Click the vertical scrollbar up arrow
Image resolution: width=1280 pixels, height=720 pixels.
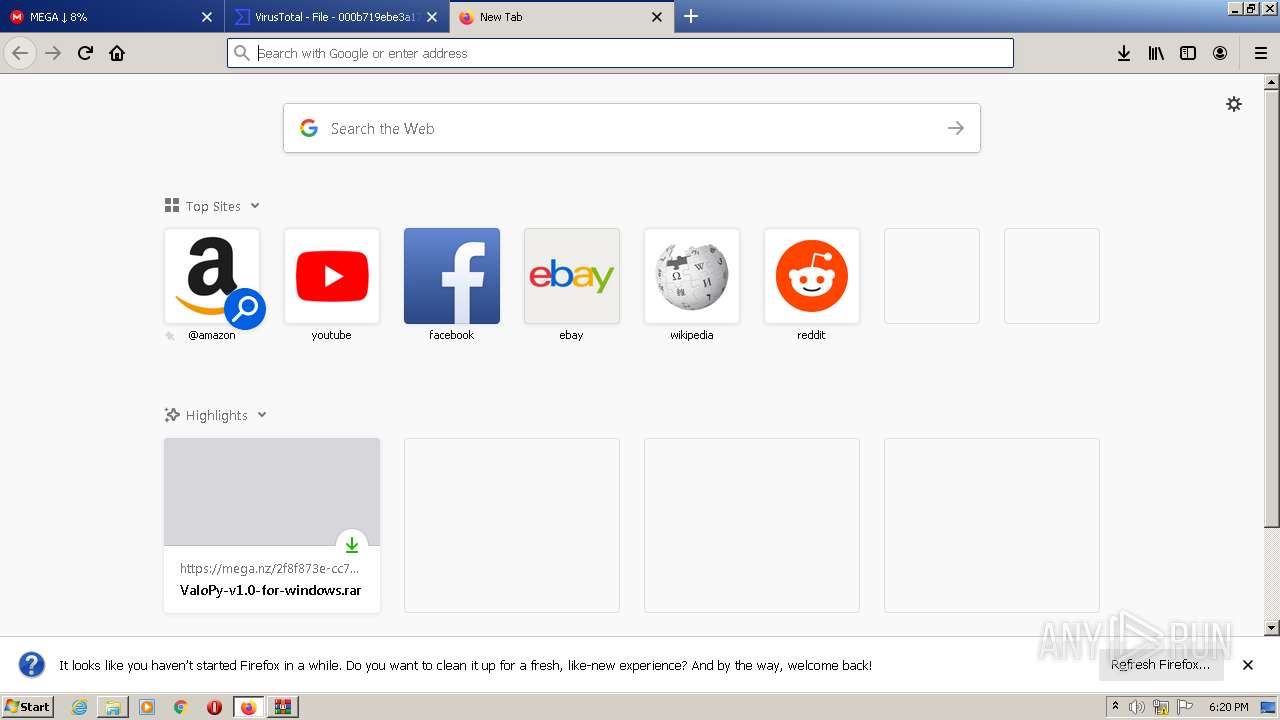(1272, 82)
